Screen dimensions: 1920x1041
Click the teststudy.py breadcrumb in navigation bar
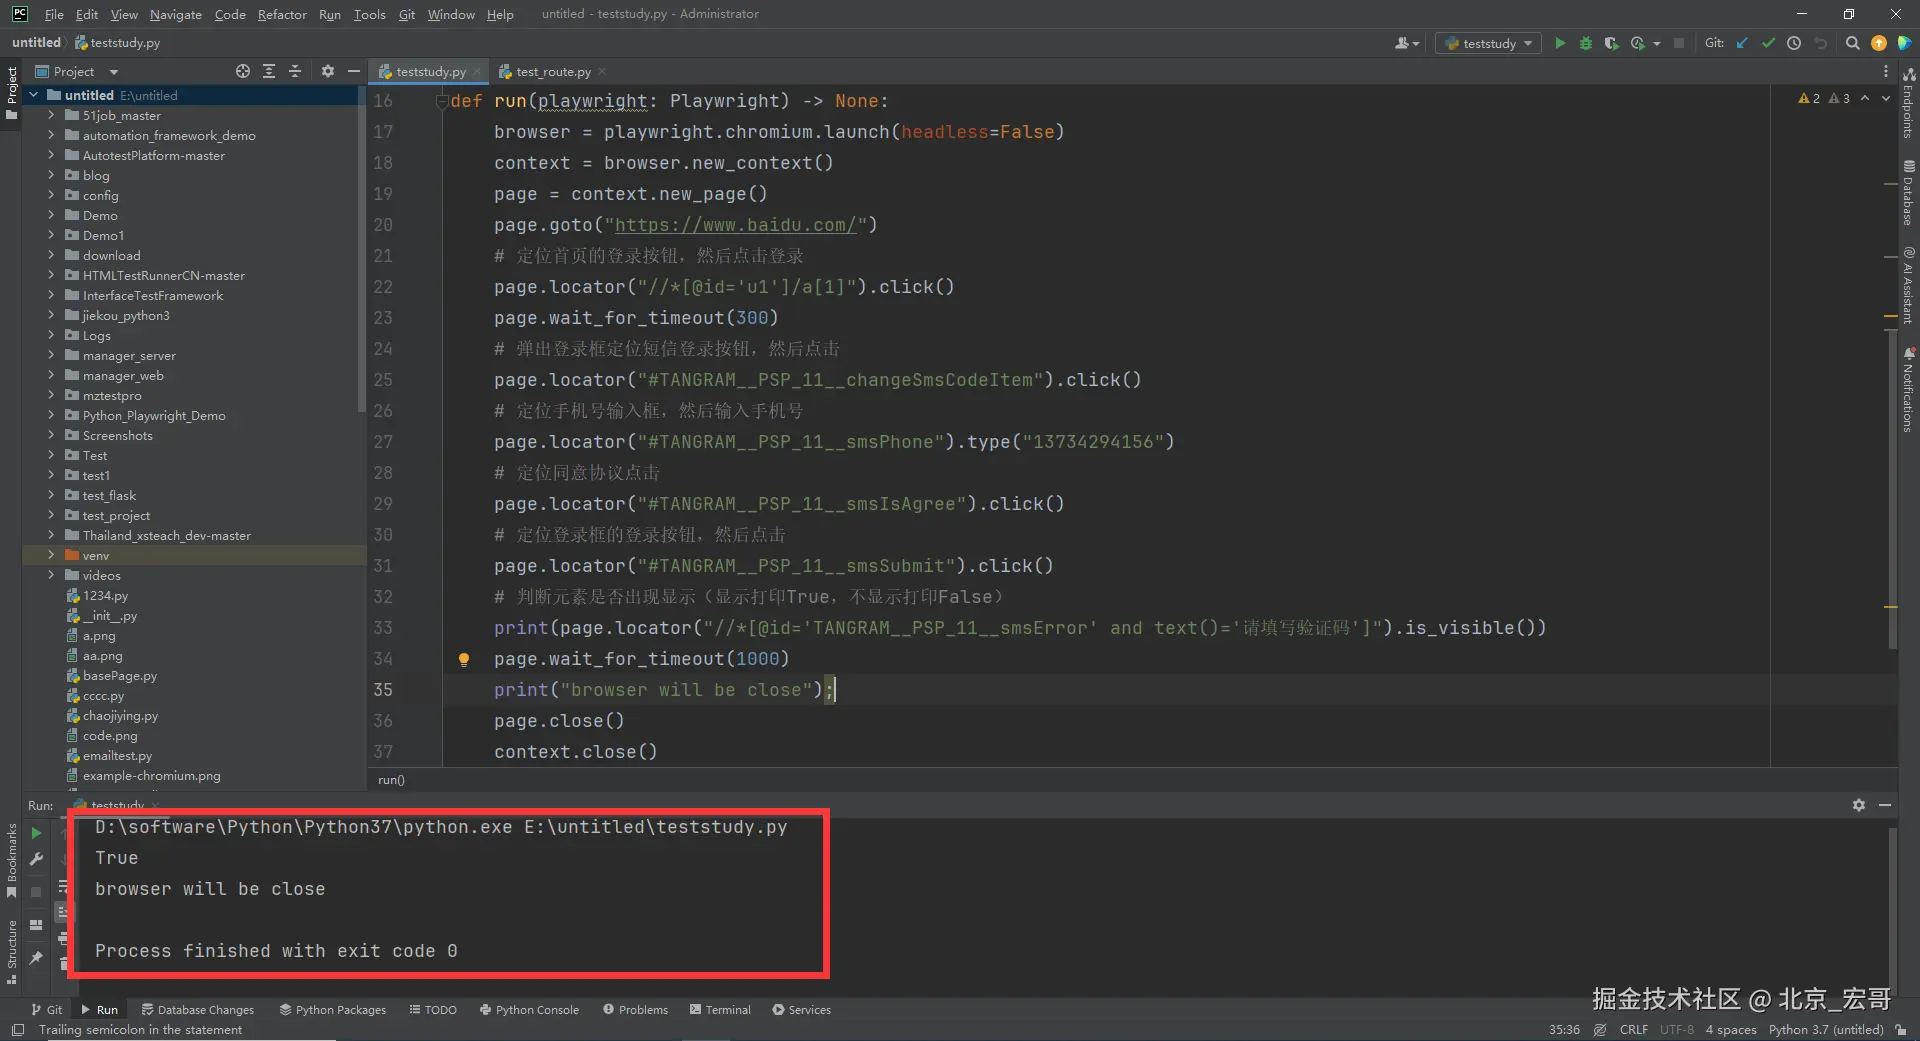118,43
